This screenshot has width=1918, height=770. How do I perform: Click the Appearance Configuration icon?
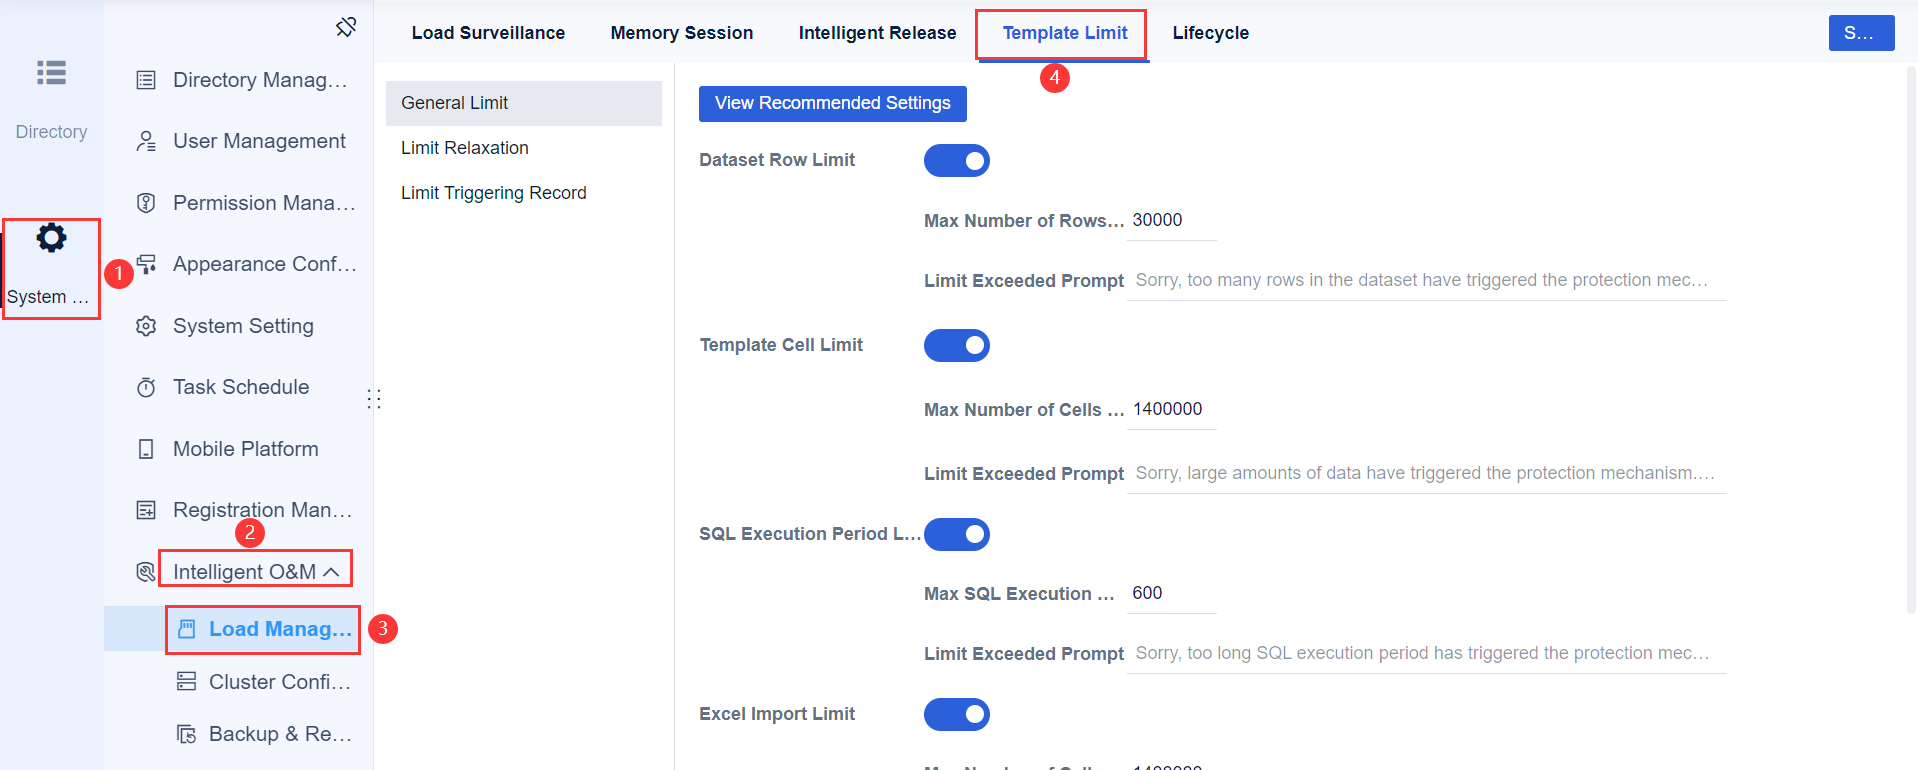pos(146,264)
